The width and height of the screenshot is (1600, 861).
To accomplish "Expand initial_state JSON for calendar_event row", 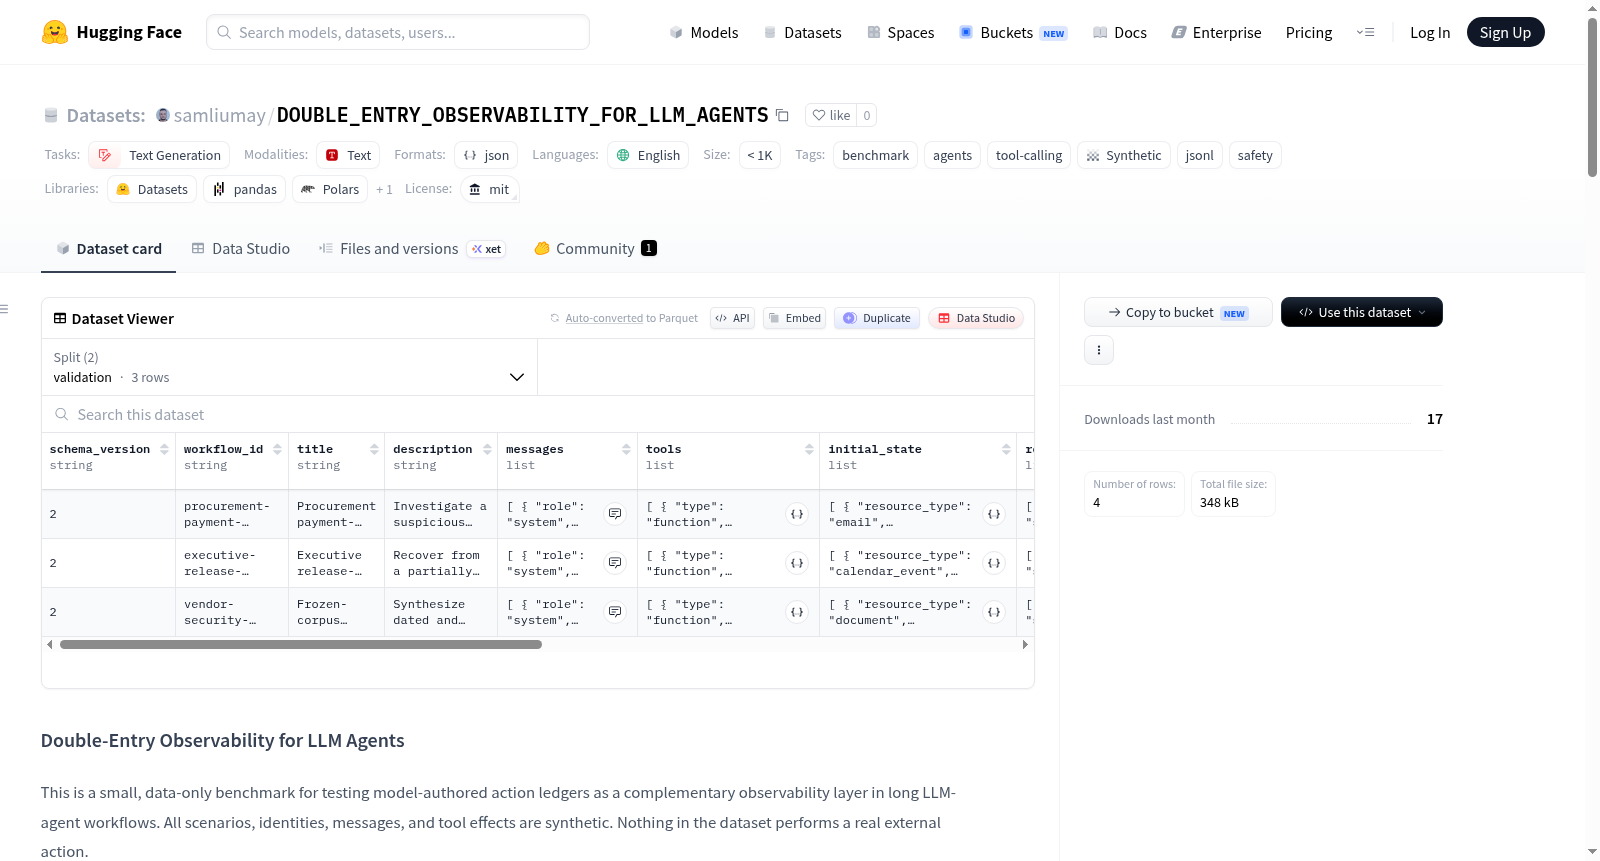I will 994,563.
